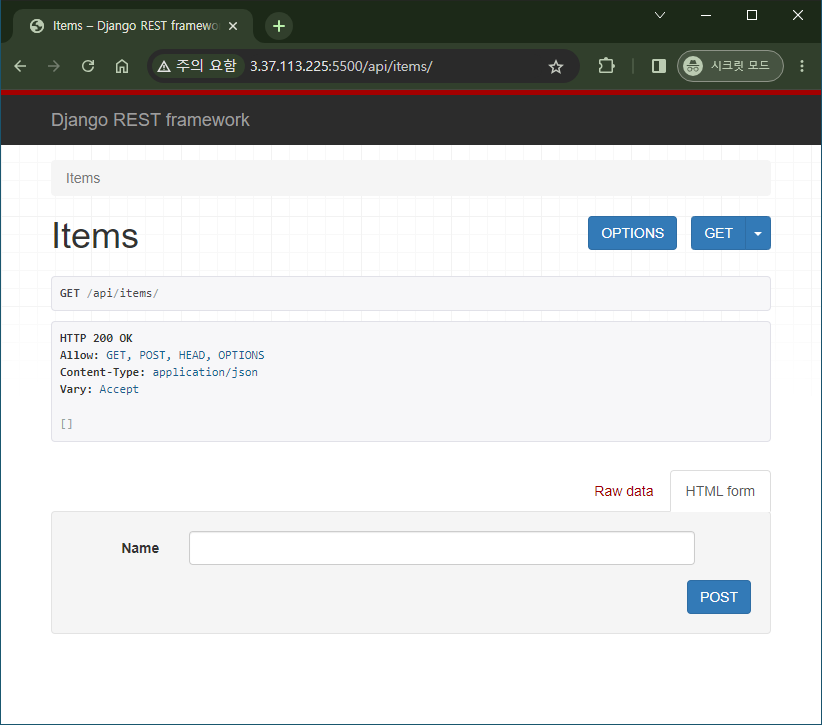The image size is (822, 725).
Task: Close the Items Django REST framework tab
Action: (x=233, y=26)
